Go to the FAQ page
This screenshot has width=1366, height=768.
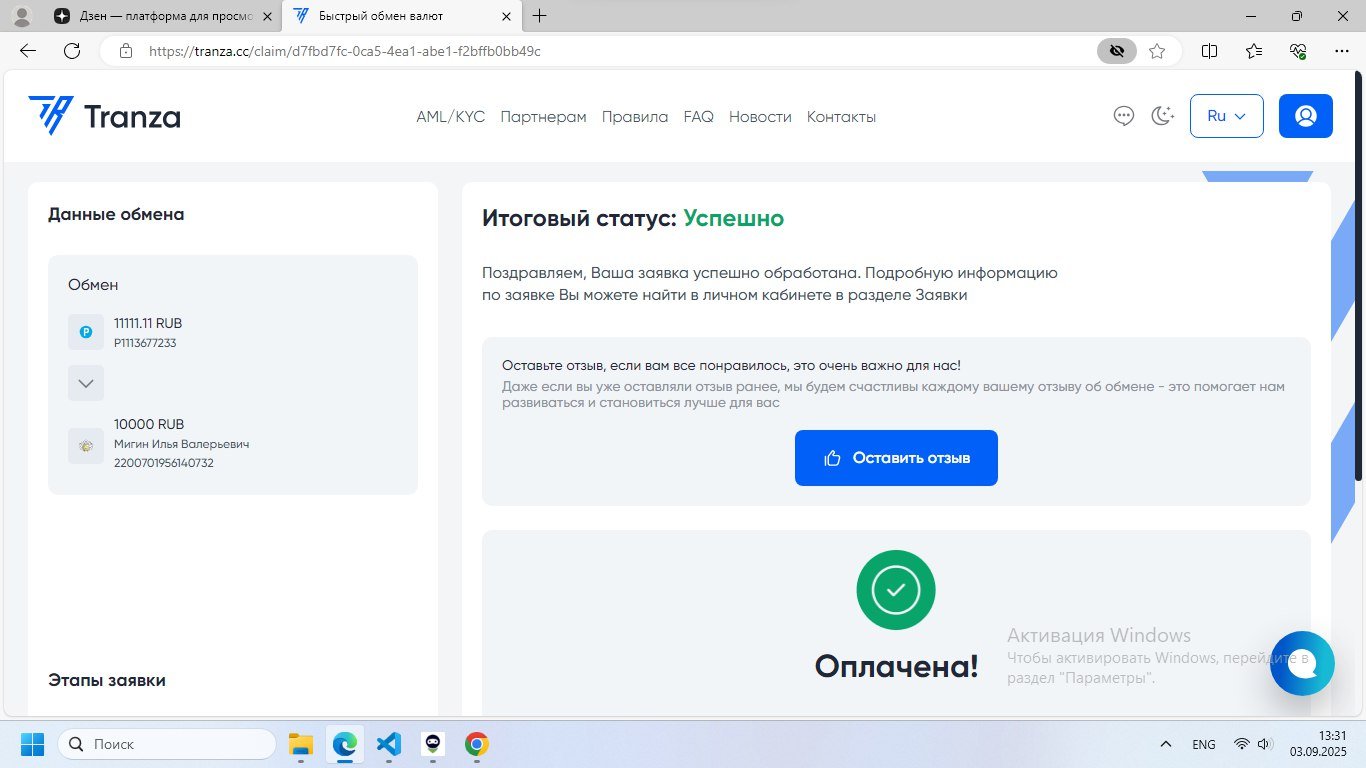[x=698, y=117]
